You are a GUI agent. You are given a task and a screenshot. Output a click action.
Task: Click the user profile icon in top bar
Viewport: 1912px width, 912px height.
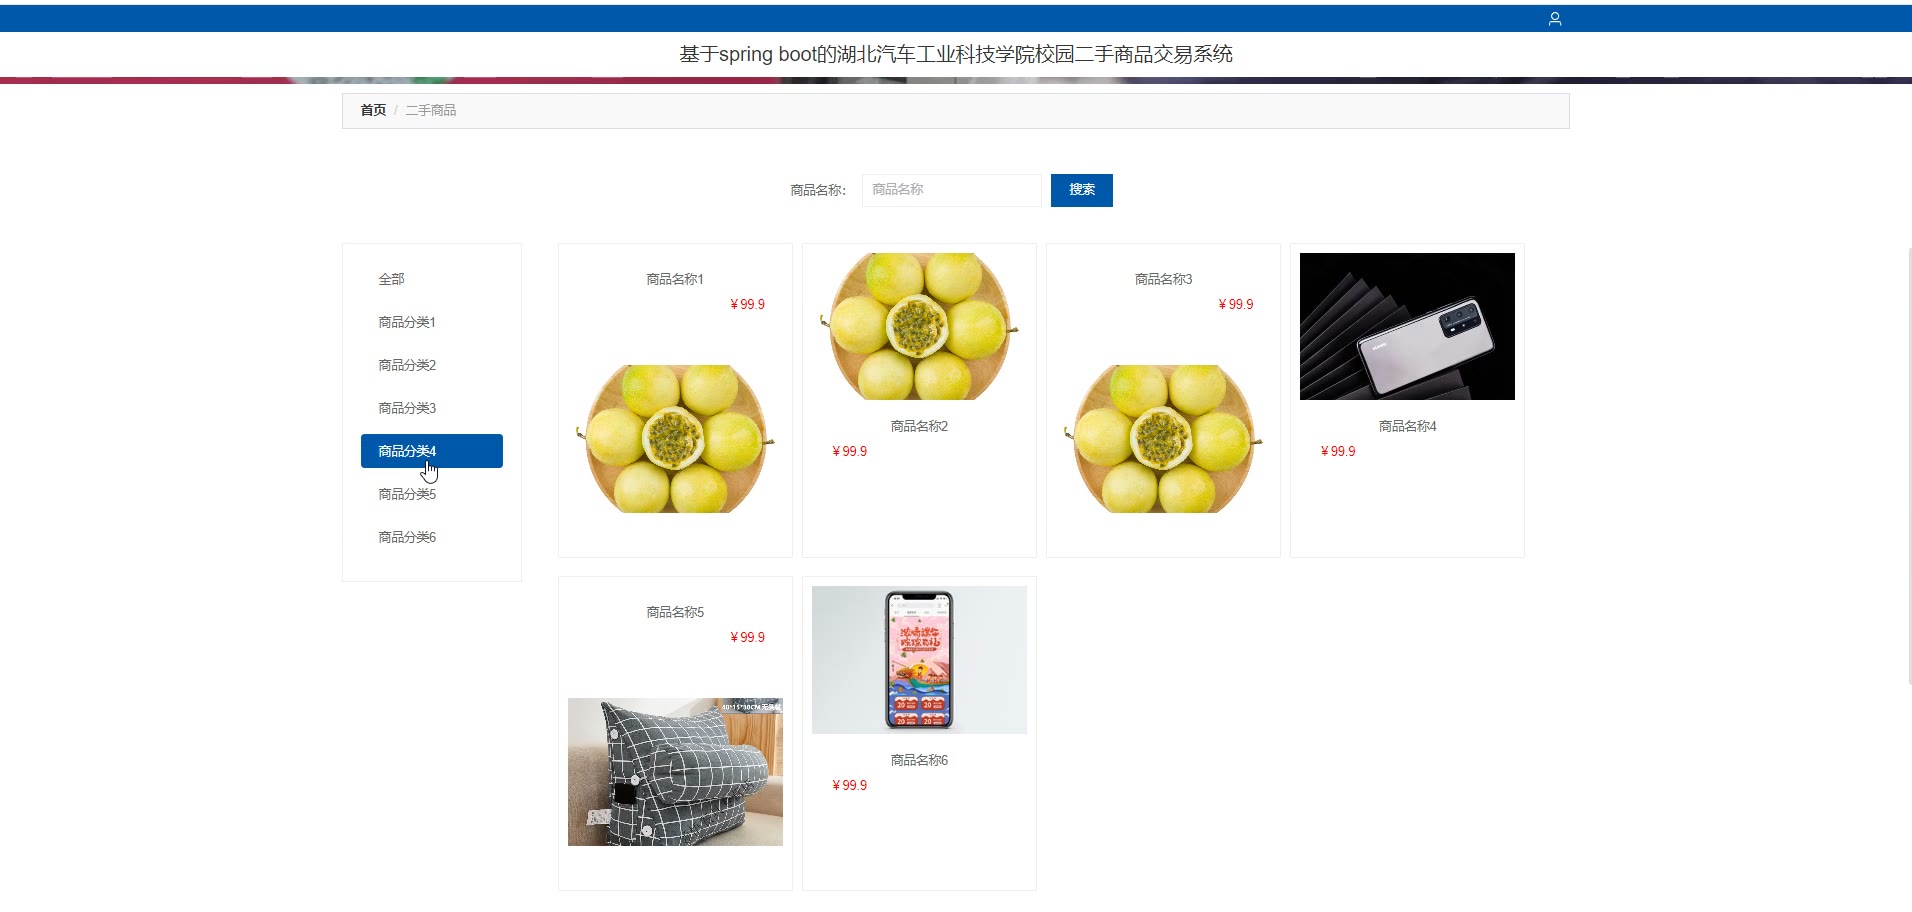click(x=1554, y=19)
